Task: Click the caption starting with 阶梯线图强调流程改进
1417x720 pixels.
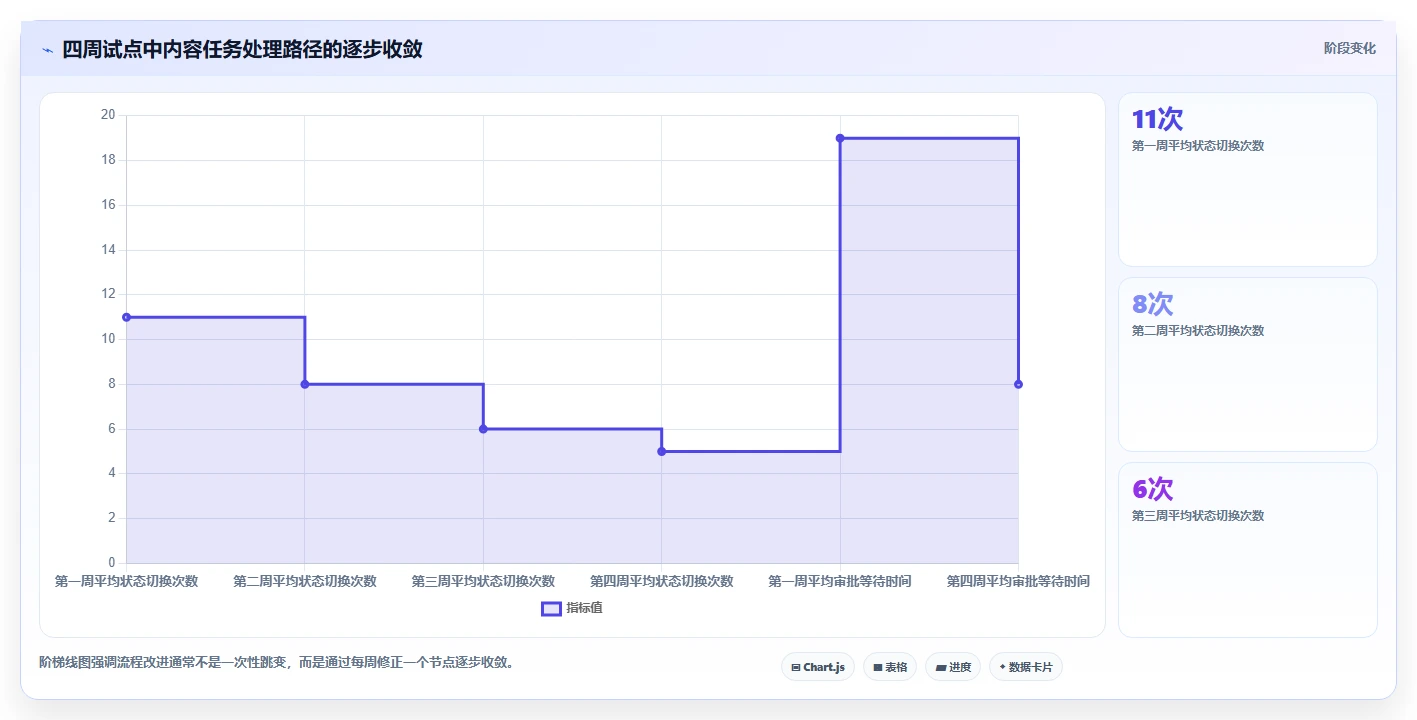Action: pos(277,662)
